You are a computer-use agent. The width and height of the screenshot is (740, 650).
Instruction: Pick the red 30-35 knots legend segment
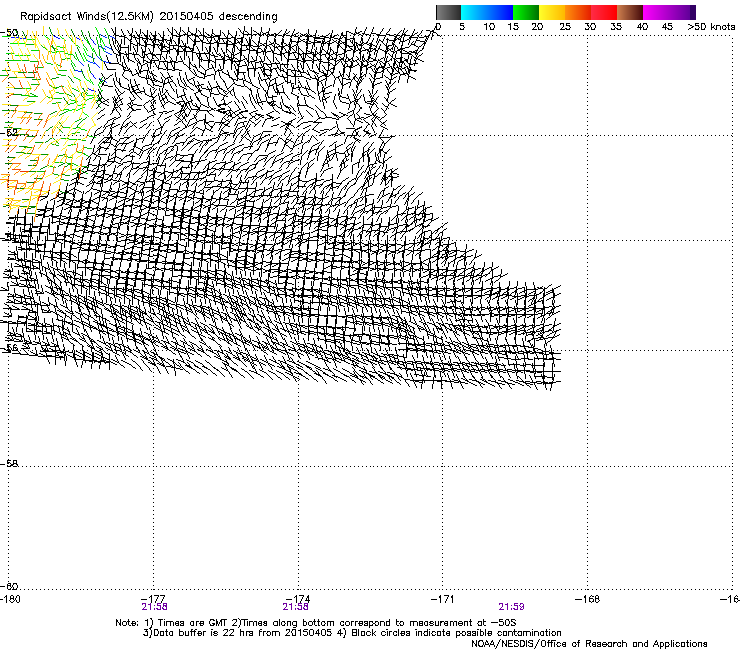click(604, 12)
